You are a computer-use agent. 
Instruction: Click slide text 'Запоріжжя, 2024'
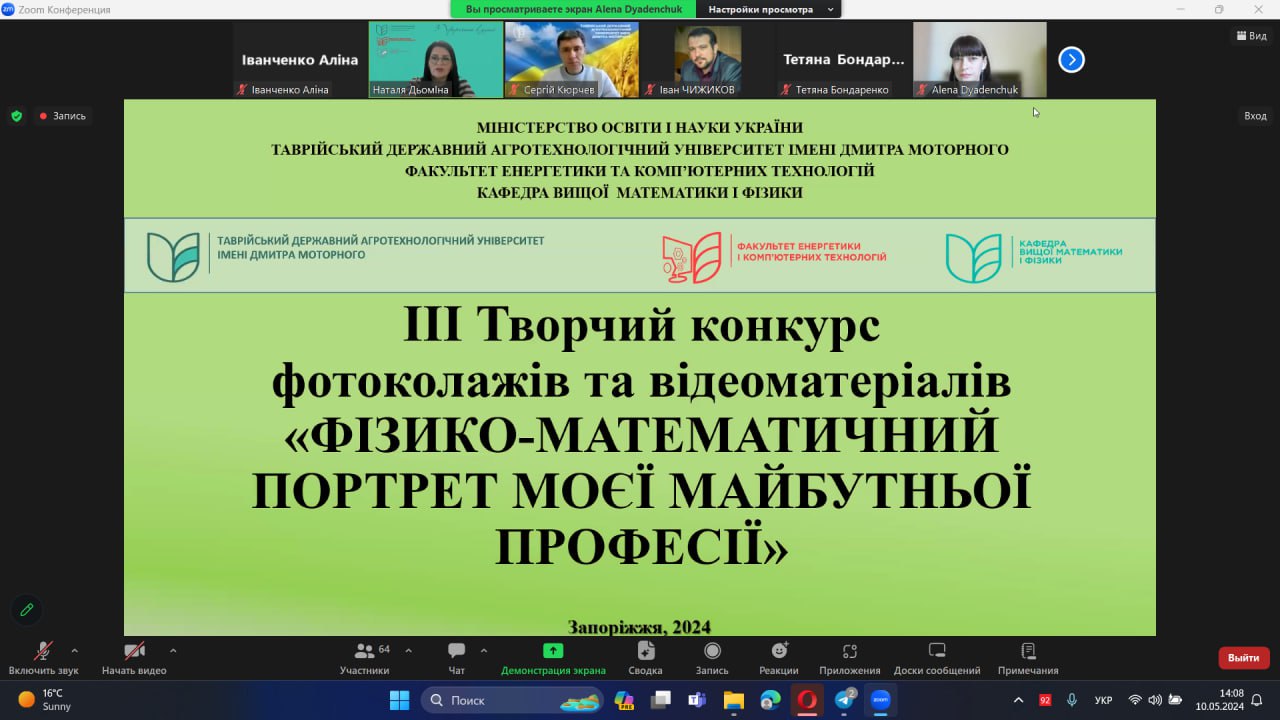pyautogui.click(x=639, y=627)
